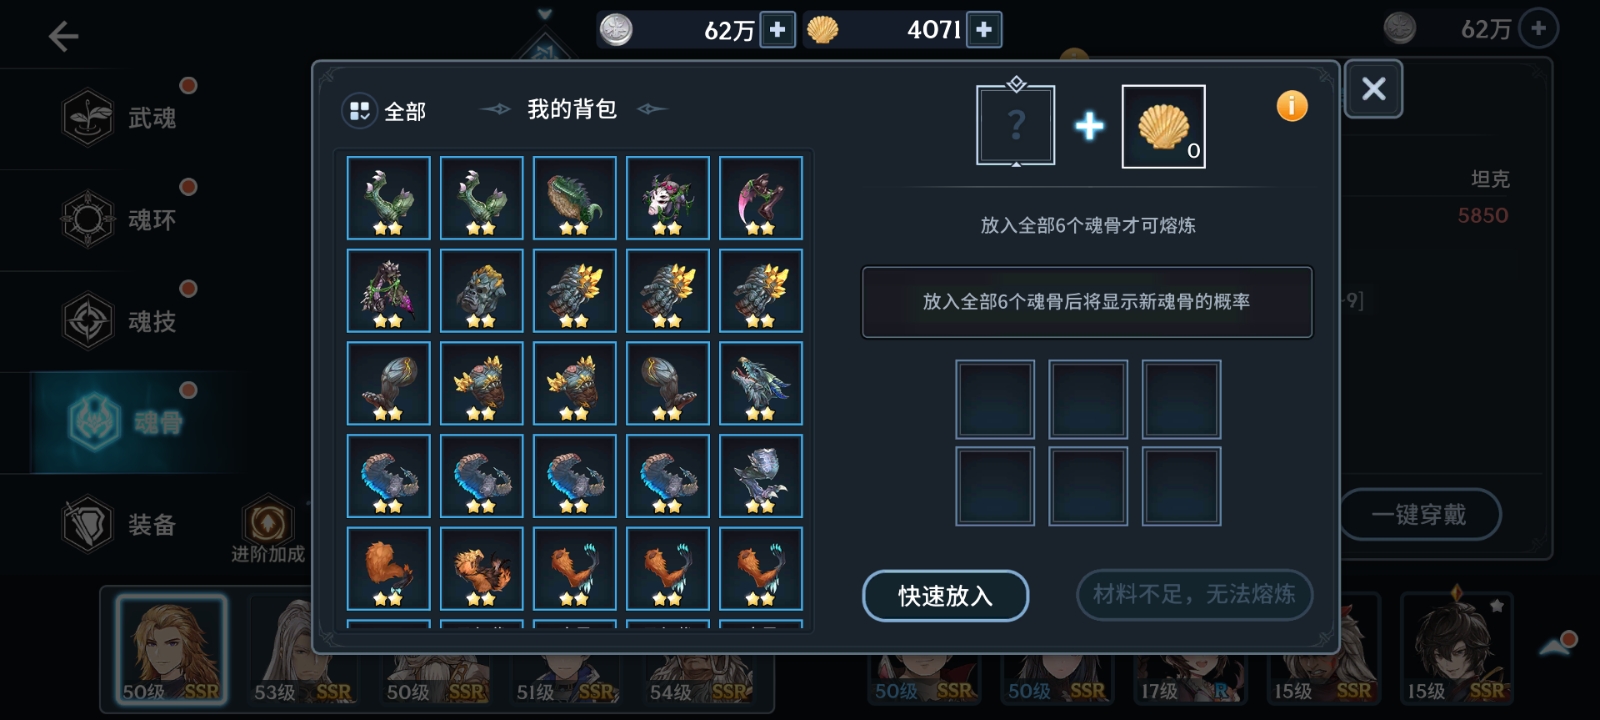Open the orange info icon

(x=1292, y=106)
